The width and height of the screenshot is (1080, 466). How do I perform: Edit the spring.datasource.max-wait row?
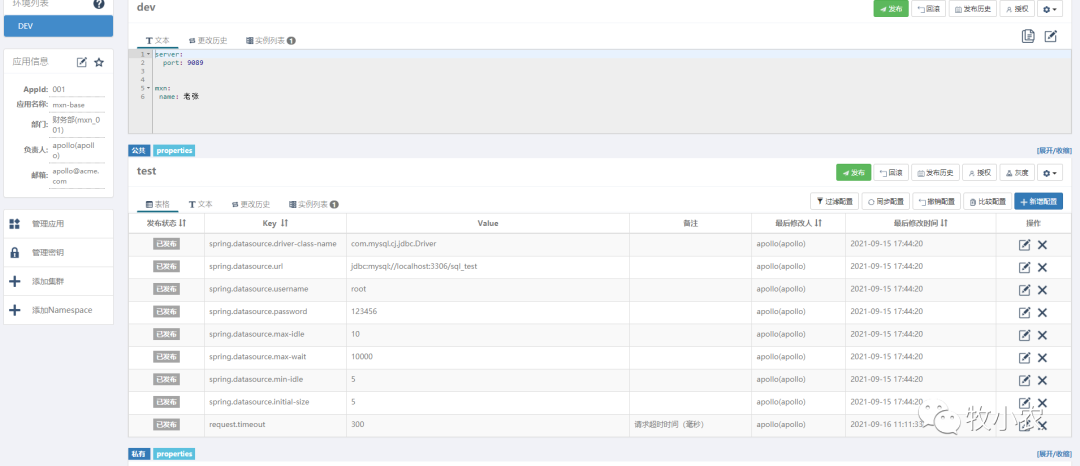[x=1024, y=357]
